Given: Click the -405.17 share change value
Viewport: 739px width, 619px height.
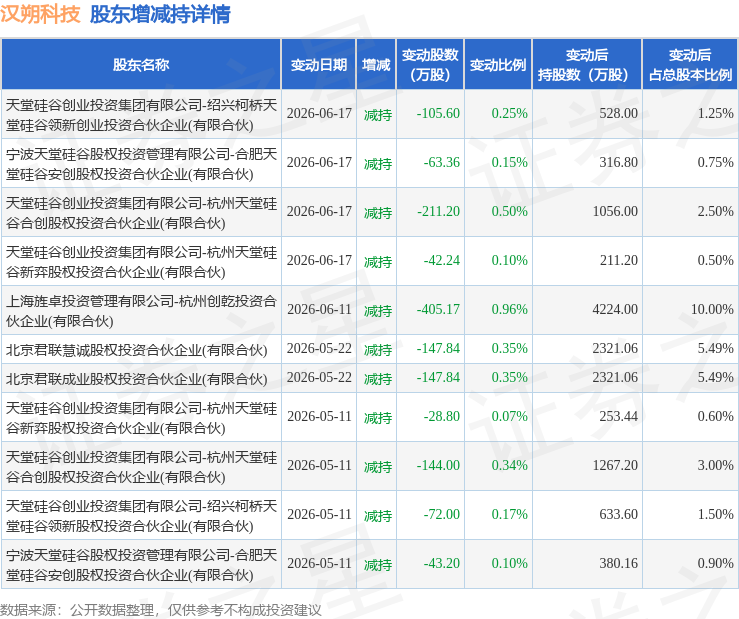Looking at the screenshot, I should click(438, 309).
